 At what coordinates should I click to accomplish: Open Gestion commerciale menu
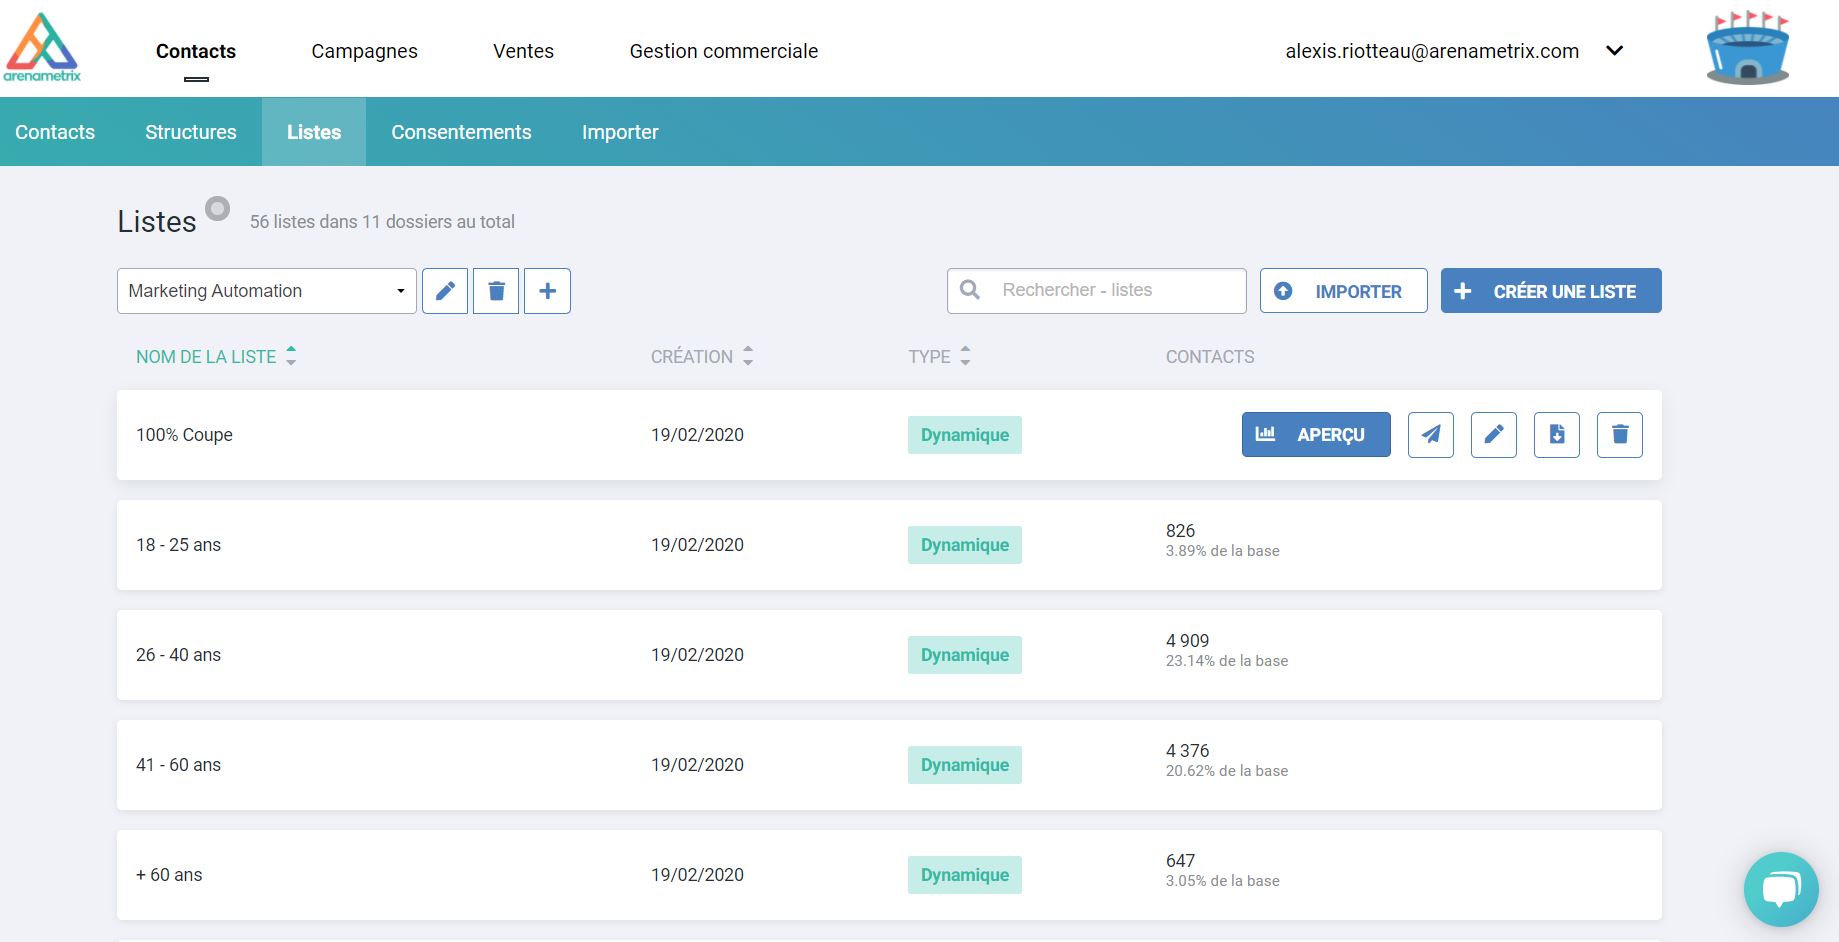[724, 51]
